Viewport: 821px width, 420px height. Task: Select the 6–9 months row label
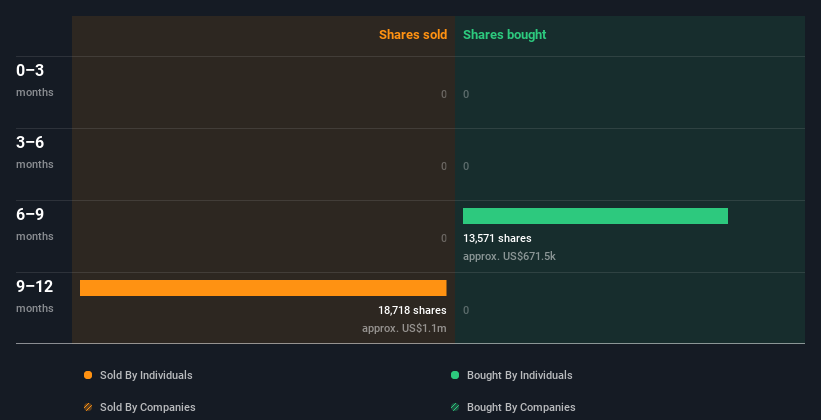[x=35, y=224]
